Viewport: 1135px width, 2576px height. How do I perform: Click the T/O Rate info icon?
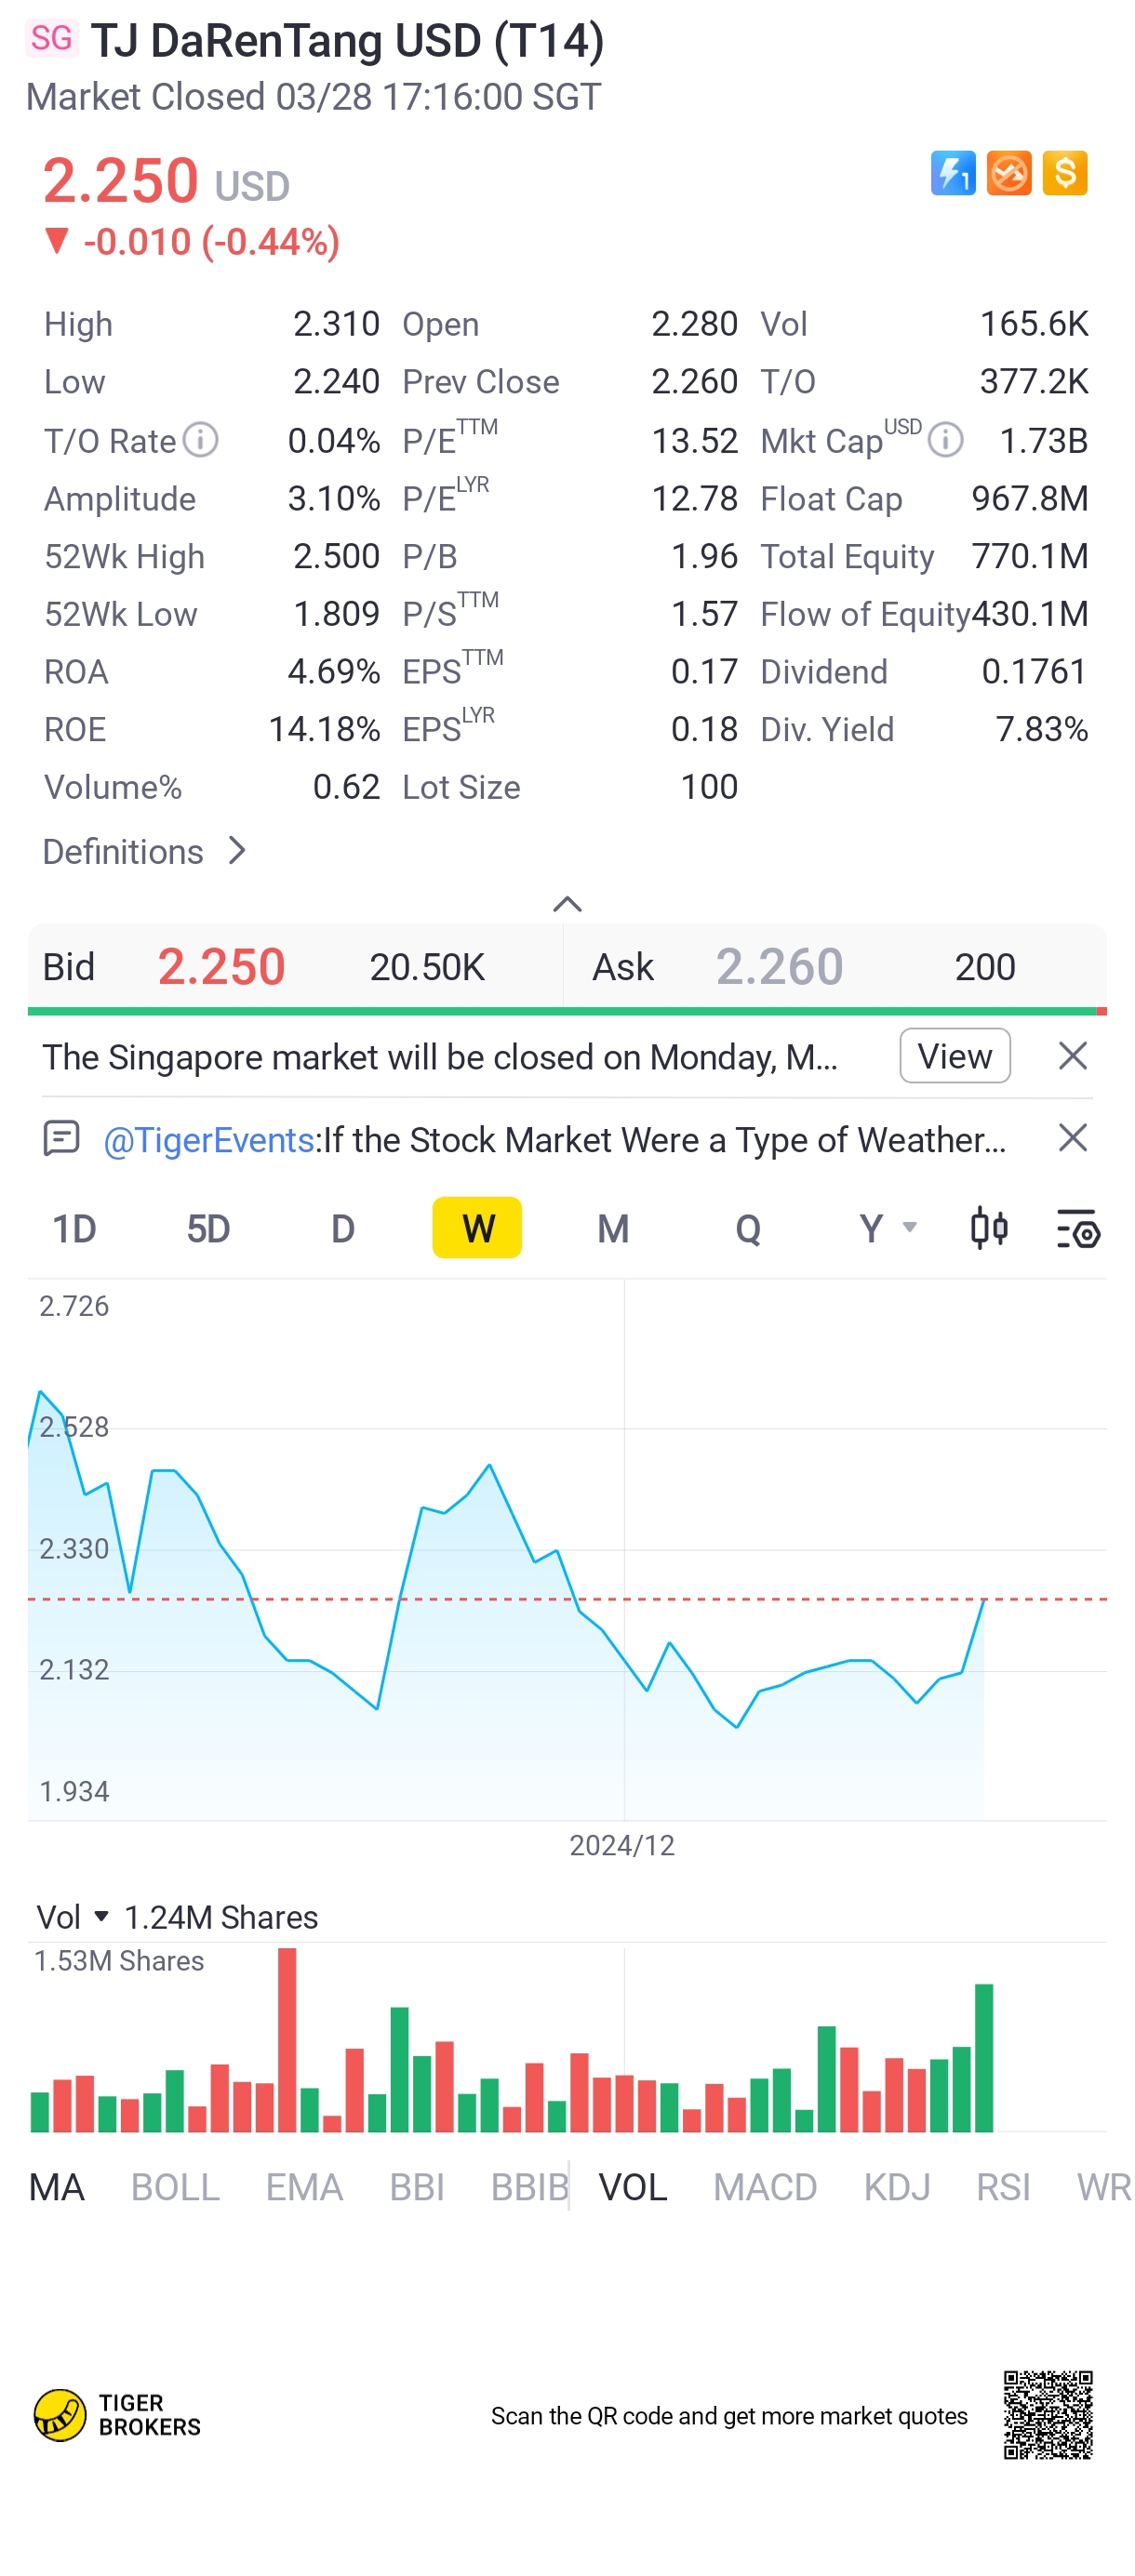tap(201, 440)
